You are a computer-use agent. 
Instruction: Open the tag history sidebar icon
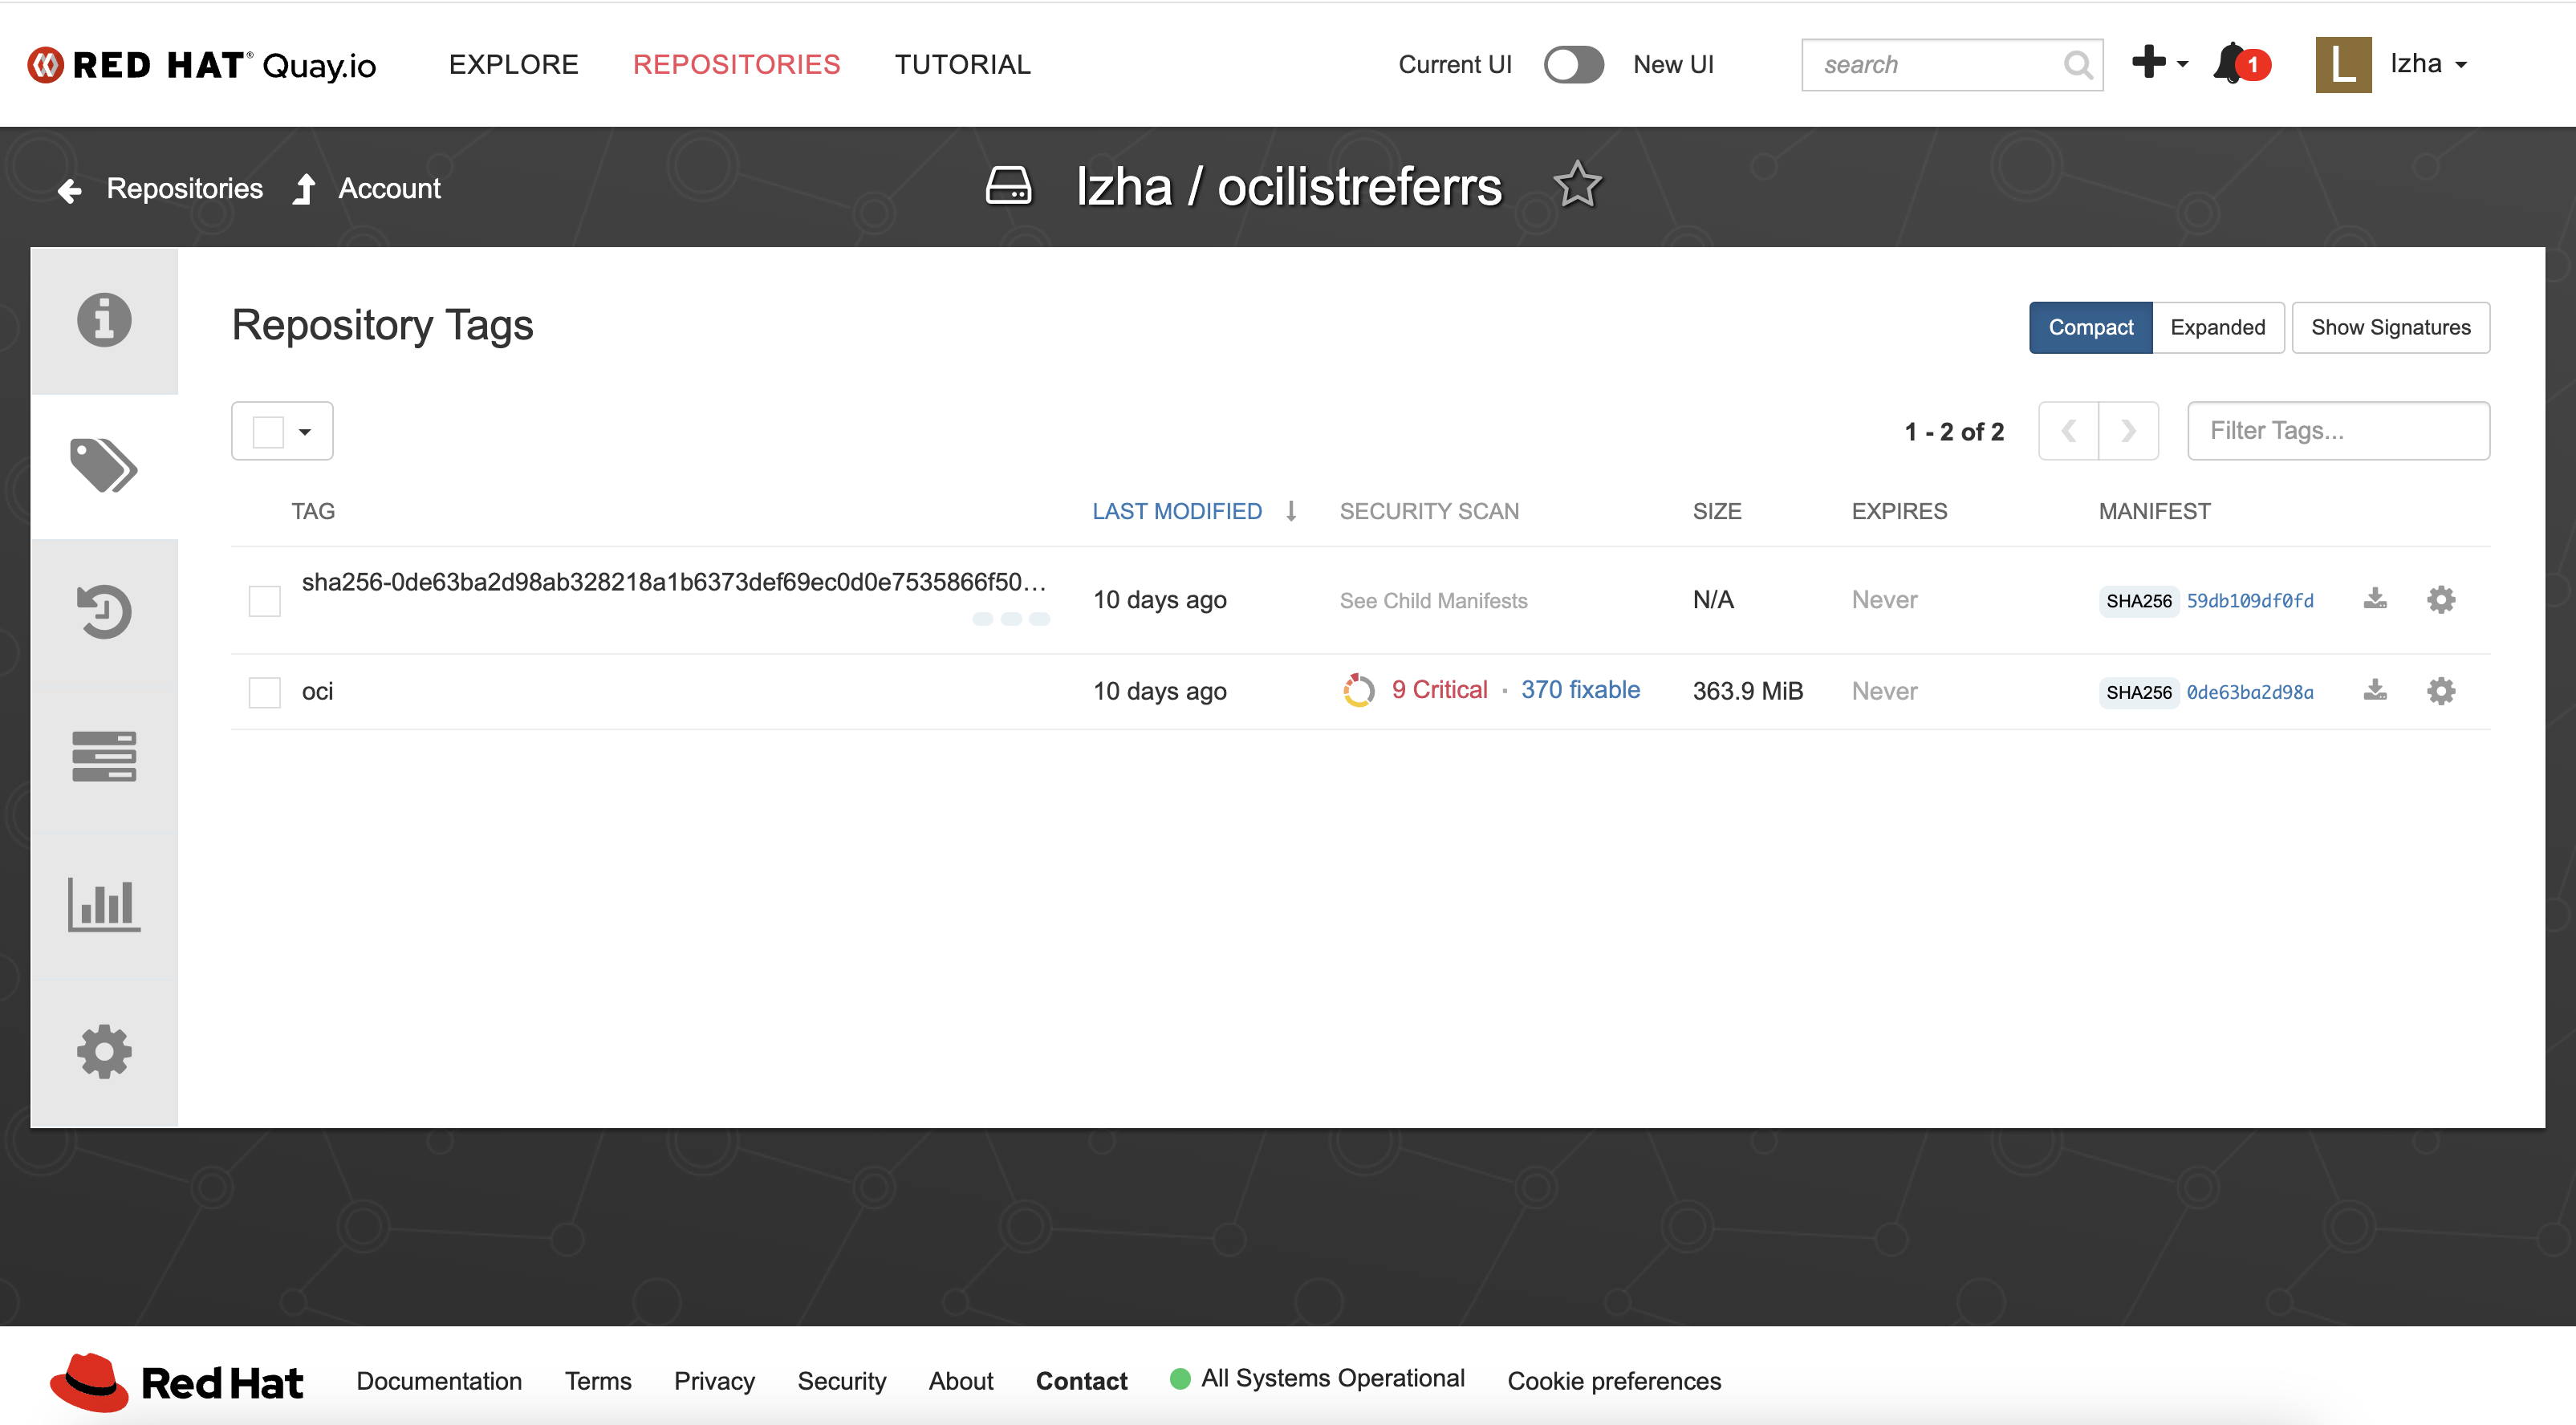pyautogui.click(x=104, y=611)
